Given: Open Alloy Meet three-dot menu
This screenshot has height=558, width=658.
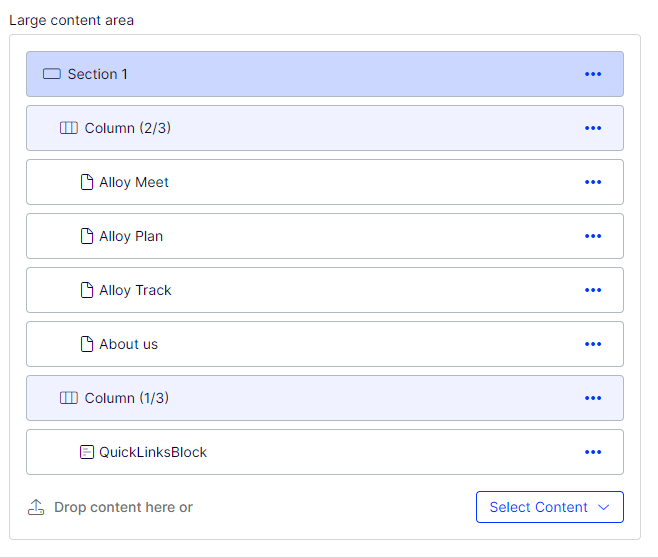Looking at the screenshot, I should (593, 182).
